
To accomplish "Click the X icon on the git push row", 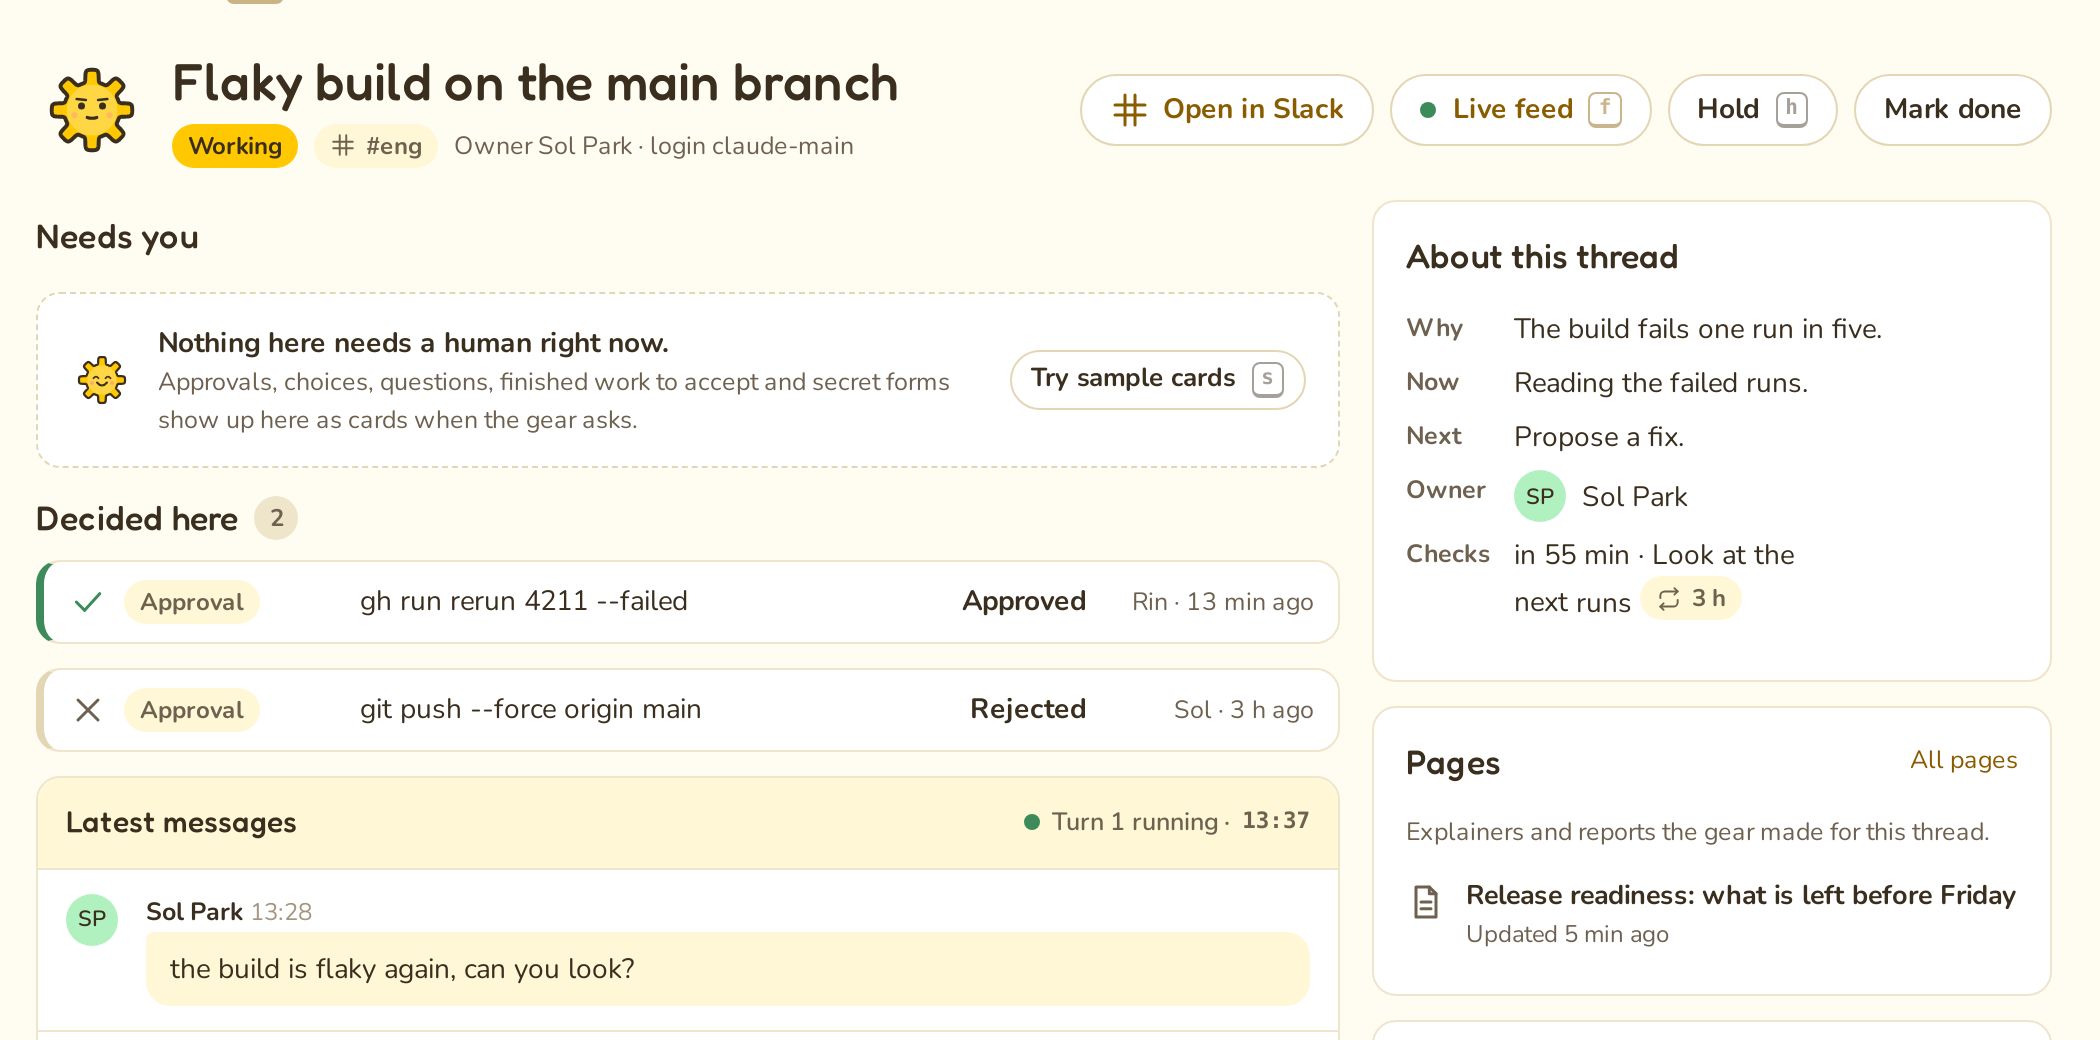I will pos(88,710).
